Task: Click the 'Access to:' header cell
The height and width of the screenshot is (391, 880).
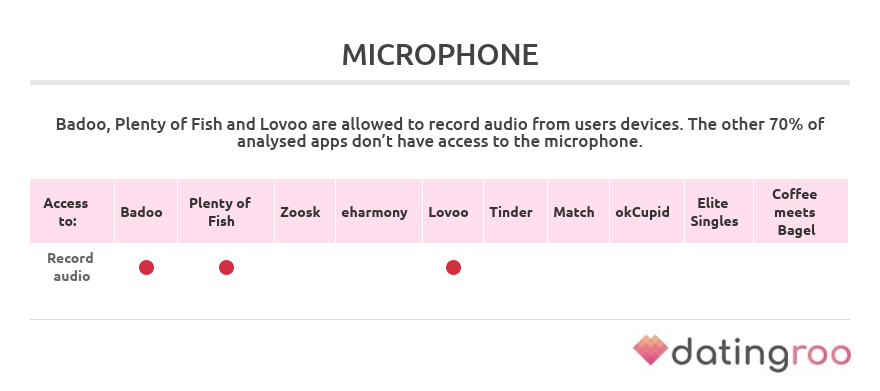Action: [72, 211]
